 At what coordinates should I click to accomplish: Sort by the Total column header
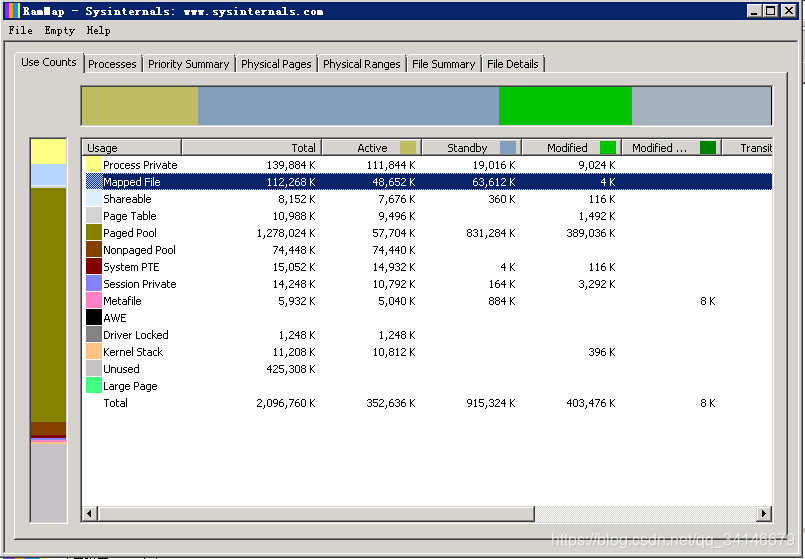coord(252,148)
